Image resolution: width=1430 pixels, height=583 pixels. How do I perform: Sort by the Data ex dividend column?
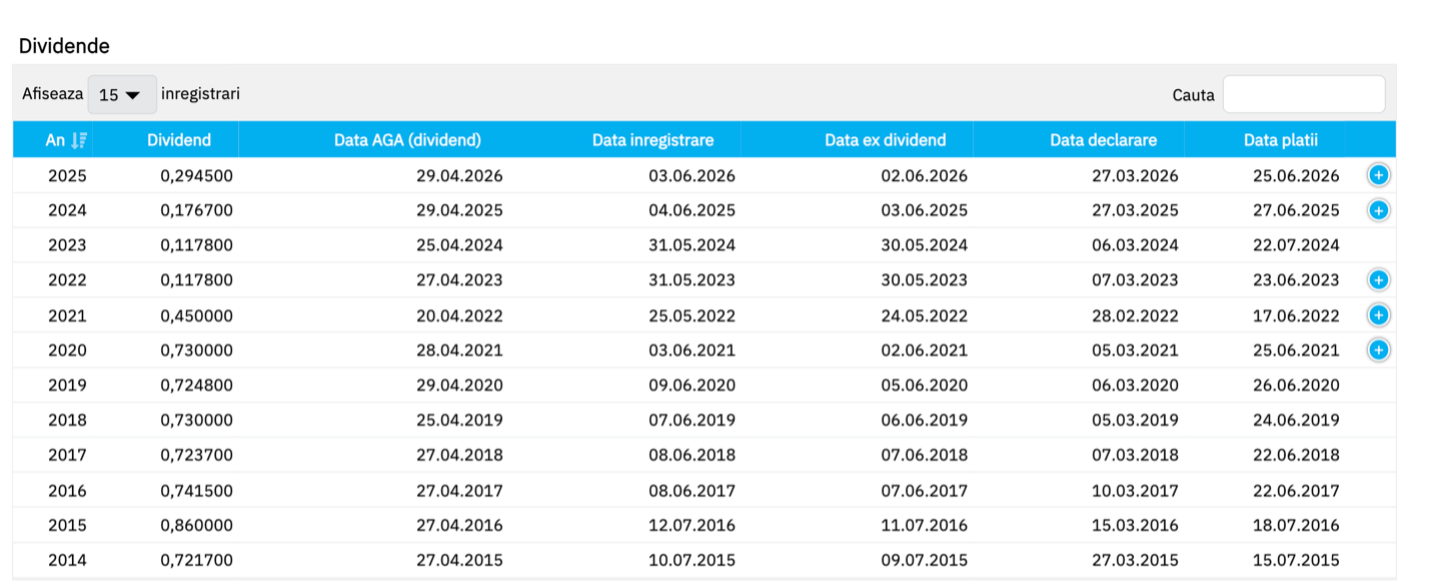pyautogui.click(x=885, y=140)
